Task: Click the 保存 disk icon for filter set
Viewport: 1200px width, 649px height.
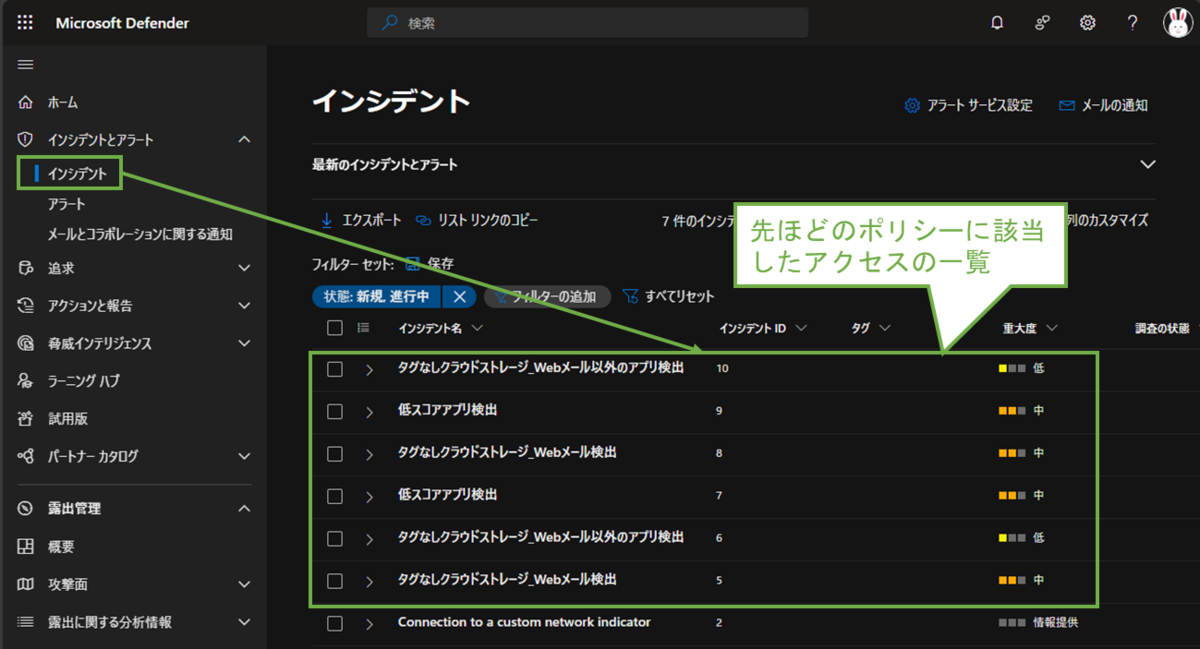Action: [x=412, y=264]
